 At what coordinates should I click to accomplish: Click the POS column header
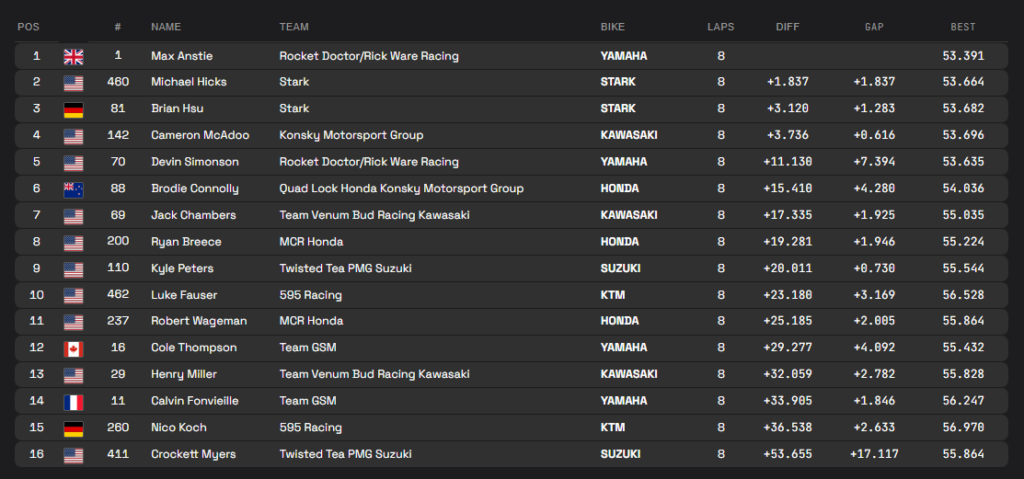coord(28,27)
